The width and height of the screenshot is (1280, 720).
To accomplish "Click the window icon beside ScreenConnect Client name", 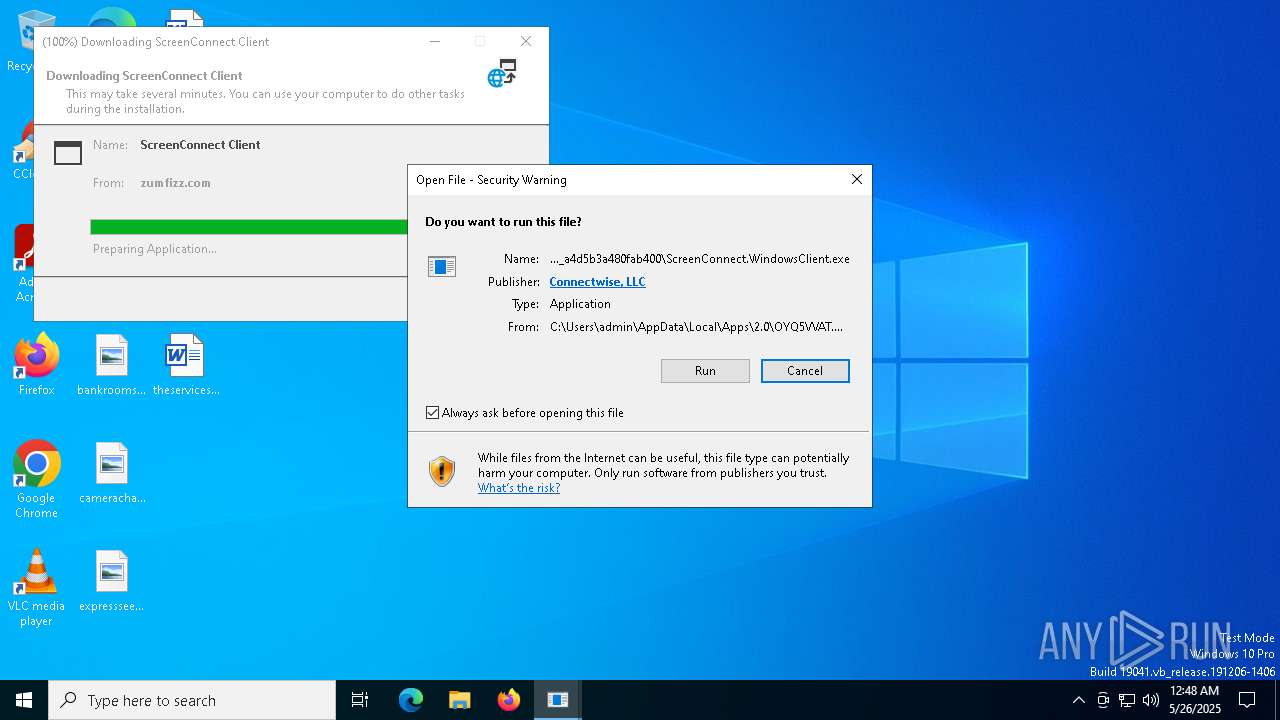I will (x=68, y=152).
